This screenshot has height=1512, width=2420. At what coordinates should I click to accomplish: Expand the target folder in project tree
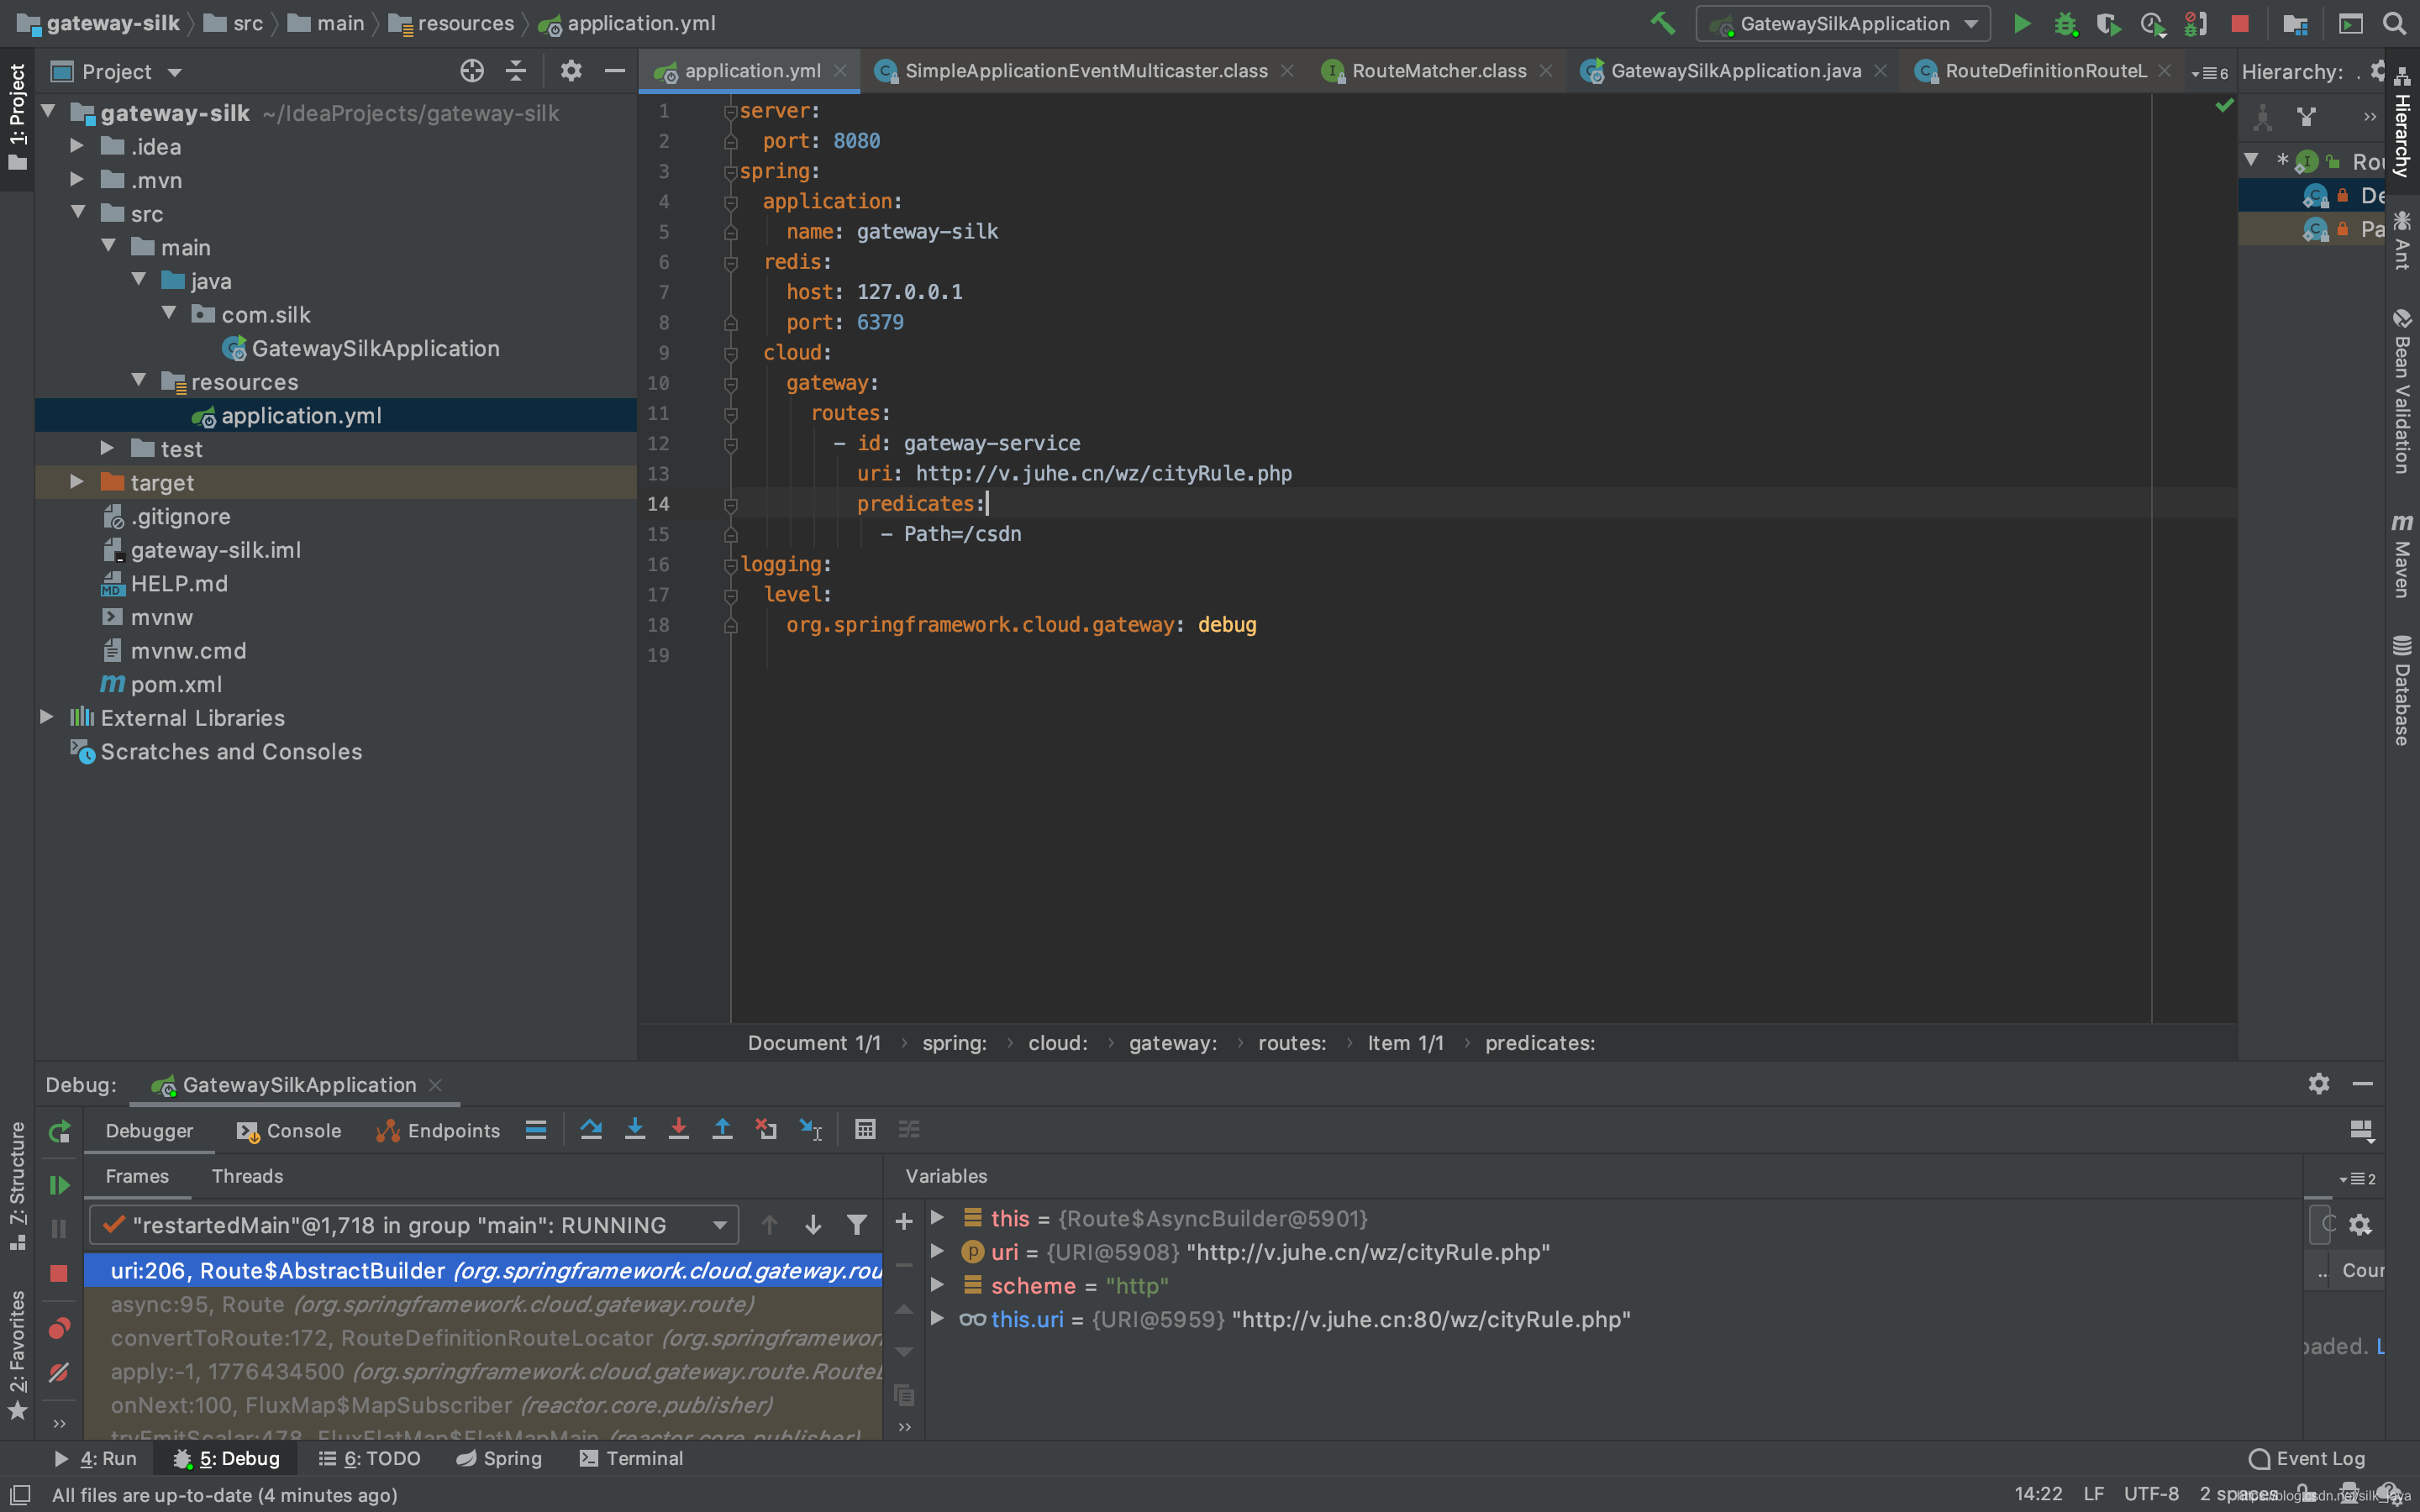[77, 482]
